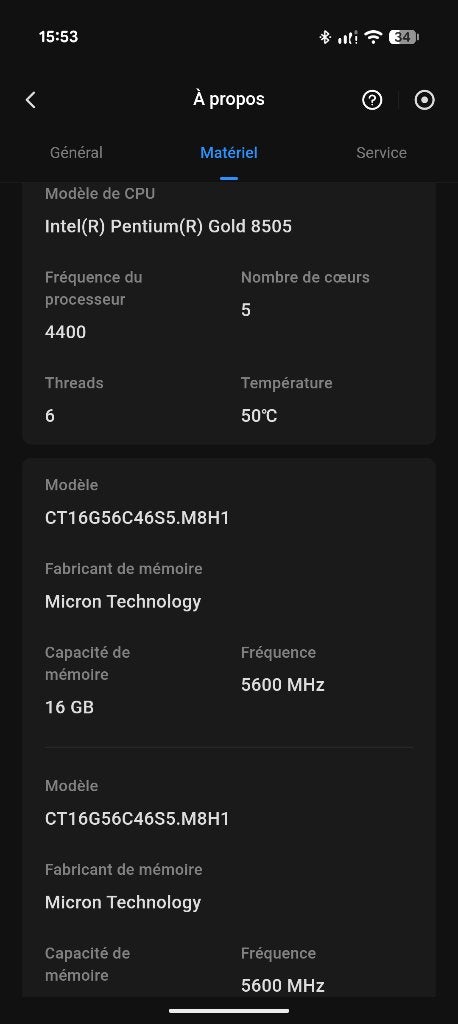
Task: Switch to the Général tab
Action: (76, 153)
